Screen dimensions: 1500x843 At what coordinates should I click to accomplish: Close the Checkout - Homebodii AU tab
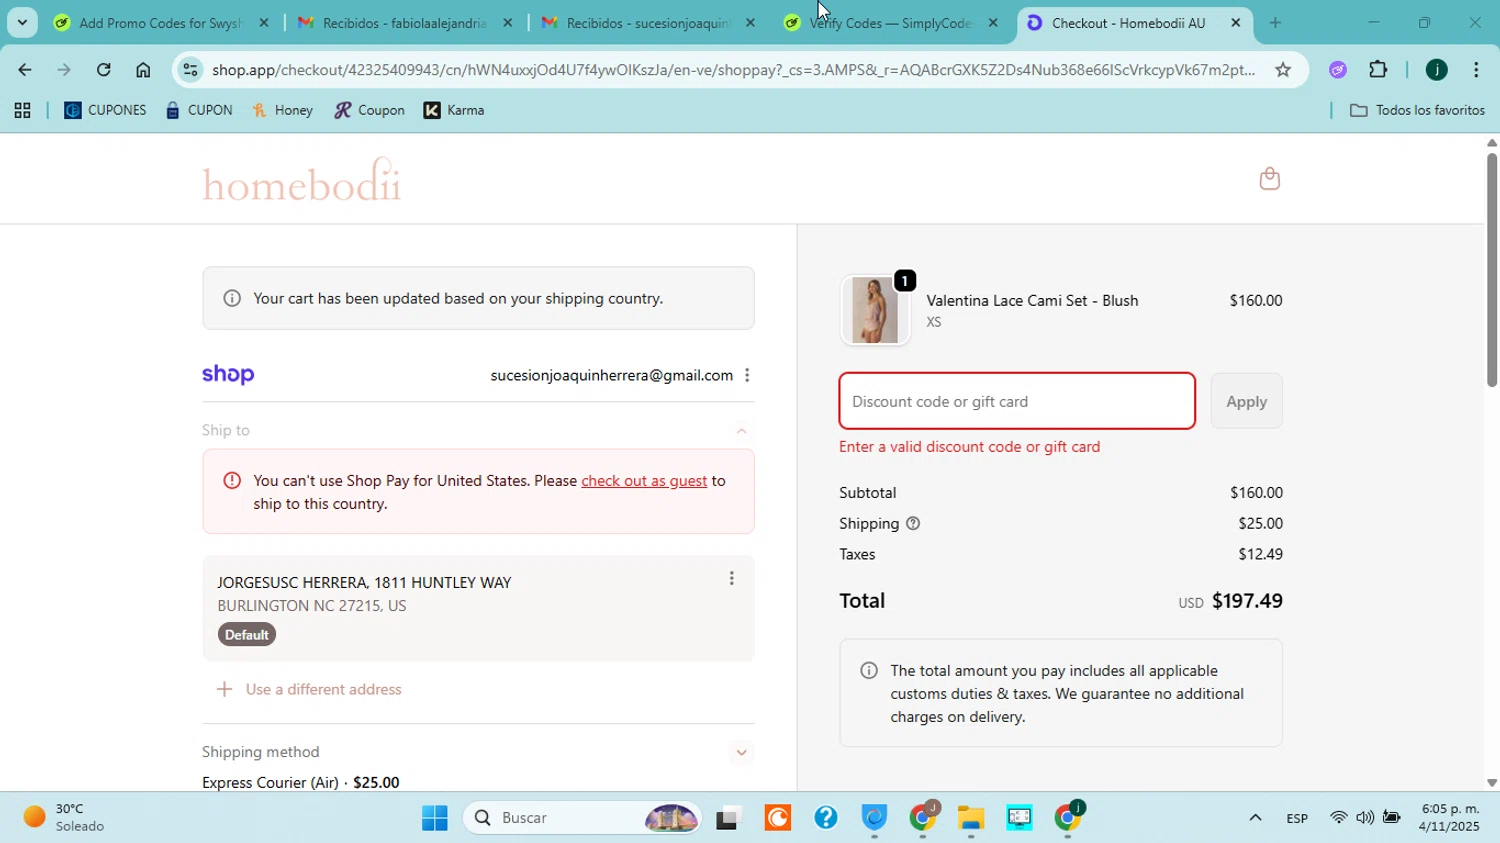(1236, 22)
